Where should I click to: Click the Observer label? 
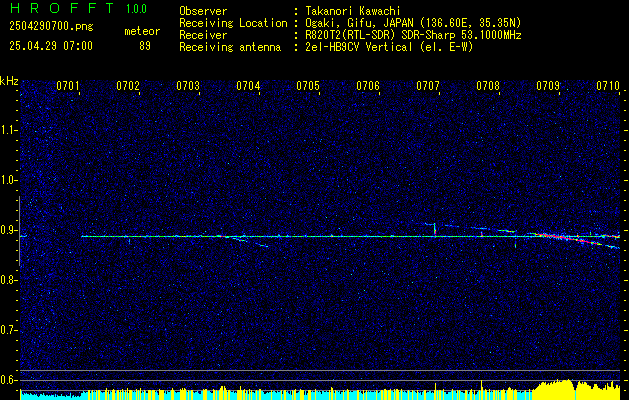click(x=203, y=11)
